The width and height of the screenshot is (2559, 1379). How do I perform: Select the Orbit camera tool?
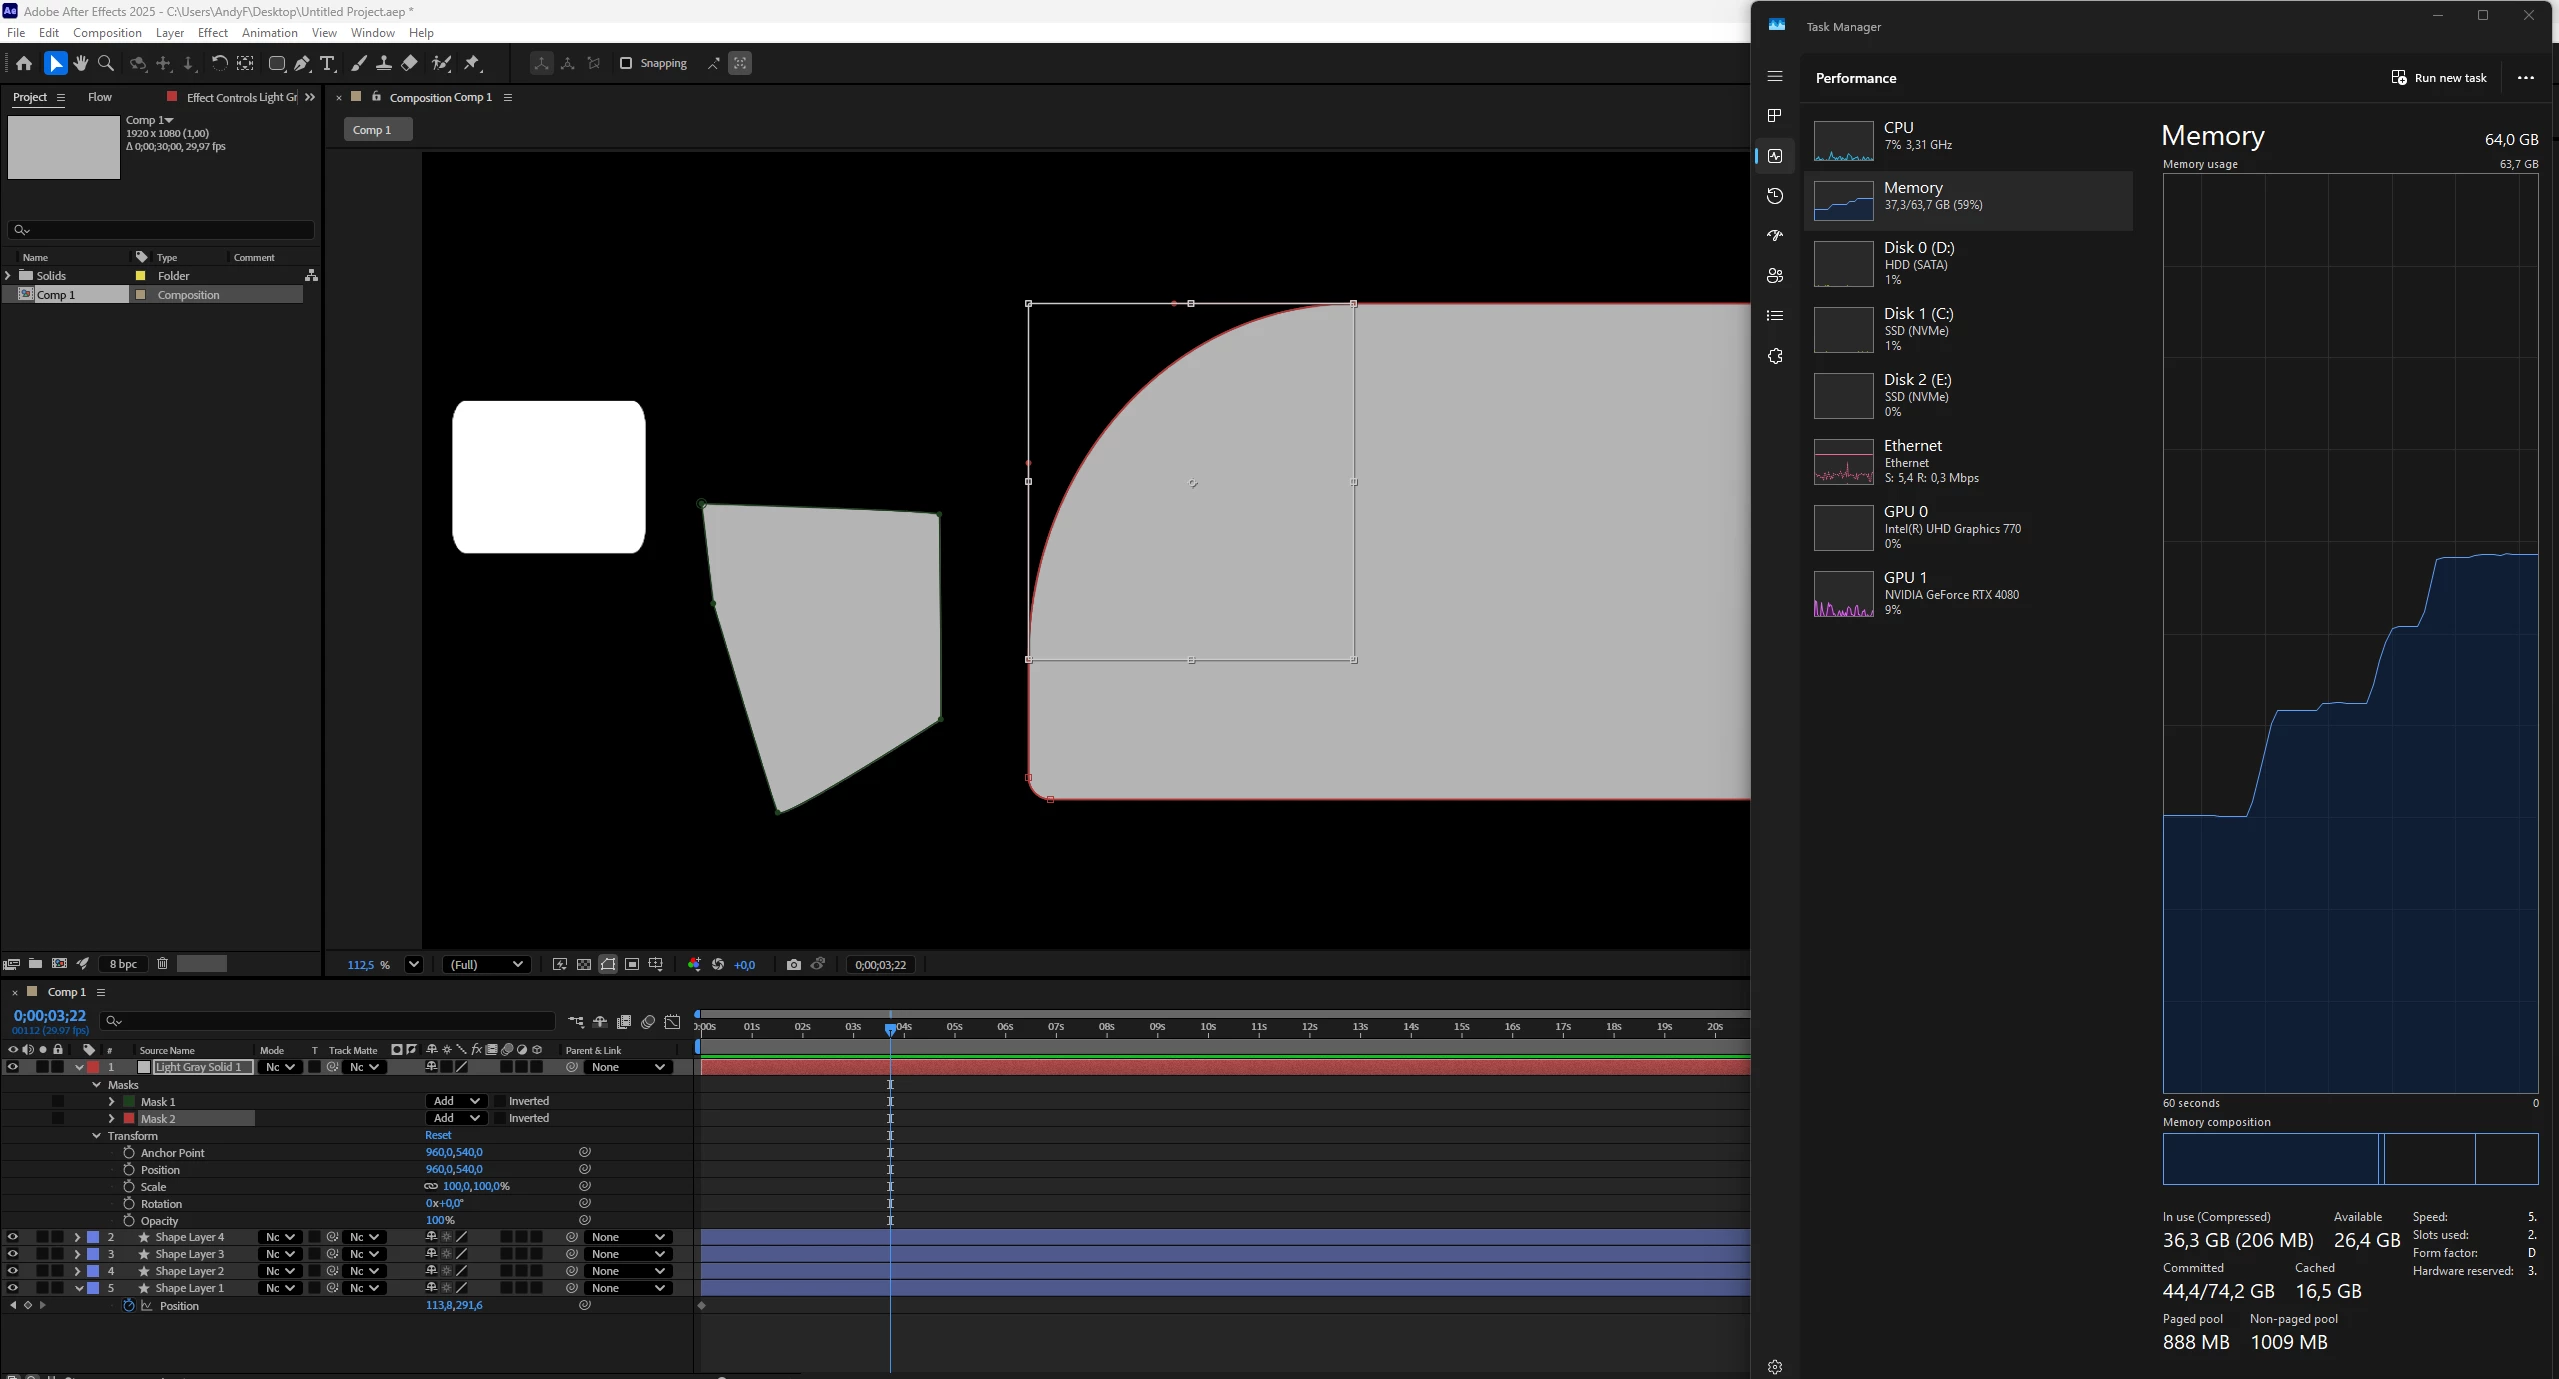click(138, 63)
